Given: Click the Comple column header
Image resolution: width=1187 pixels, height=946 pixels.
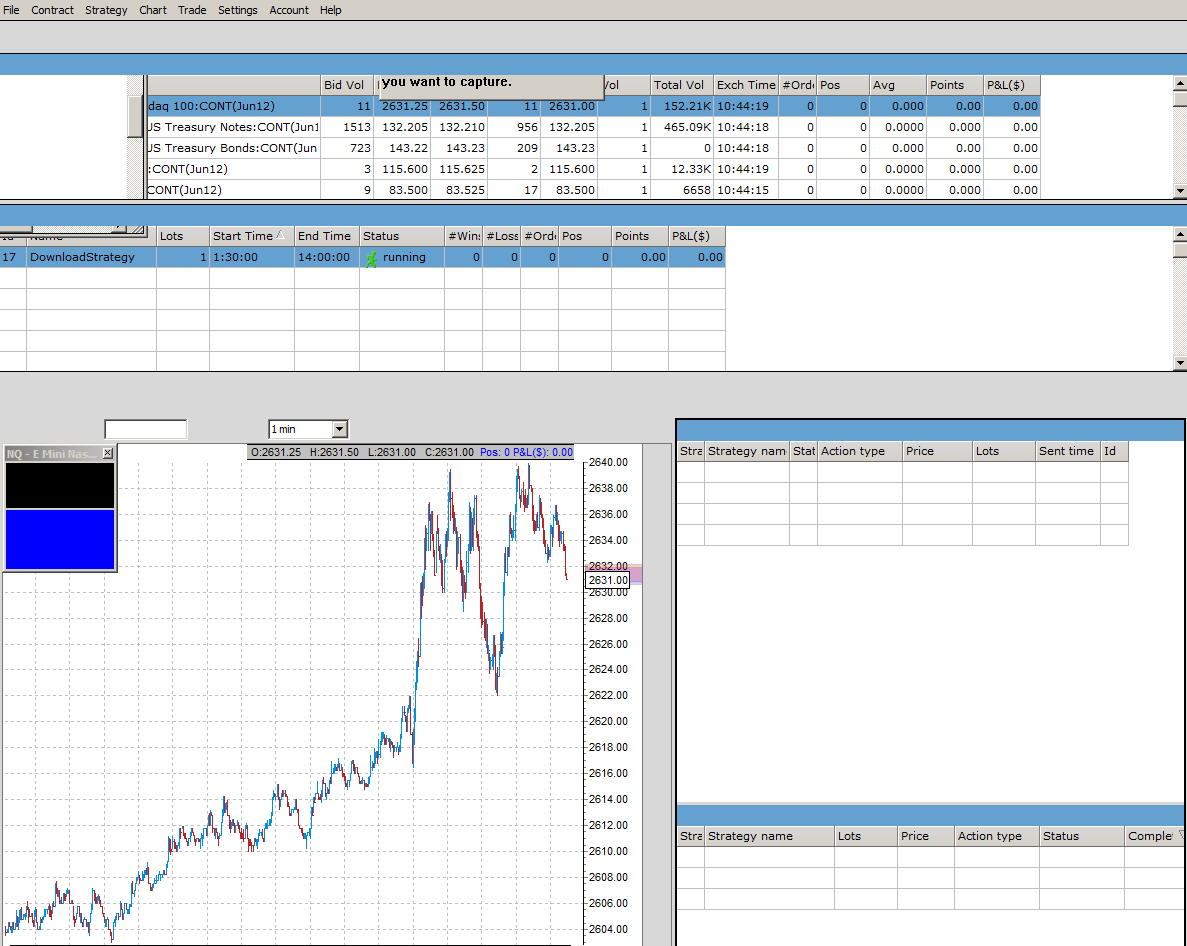Looking at the screenshot, I should coord(1154,836).
